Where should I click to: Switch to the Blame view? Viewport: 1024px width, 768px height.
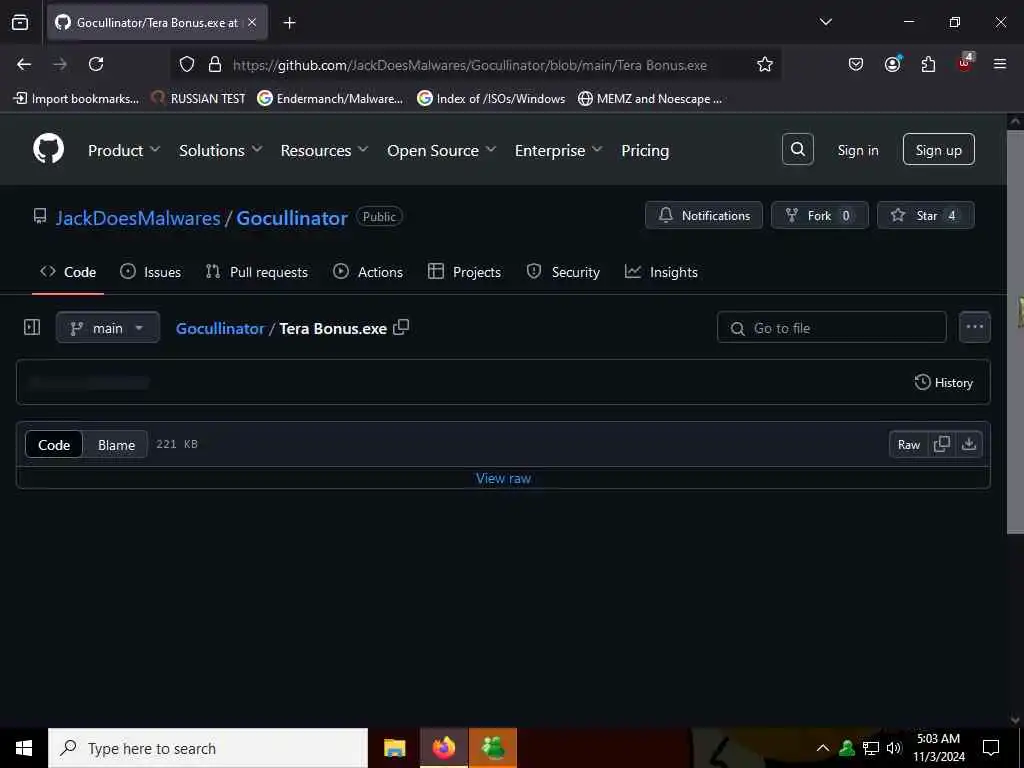pyautogui.click(x=116, y=445)
